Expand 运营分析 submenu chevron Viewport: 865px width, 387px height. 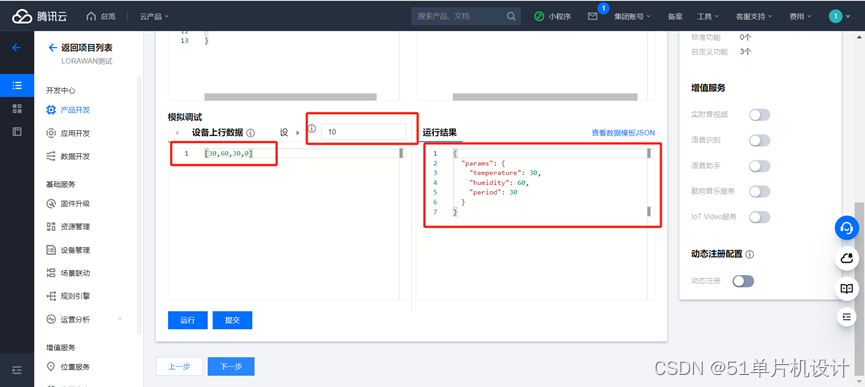click(120, 319)
